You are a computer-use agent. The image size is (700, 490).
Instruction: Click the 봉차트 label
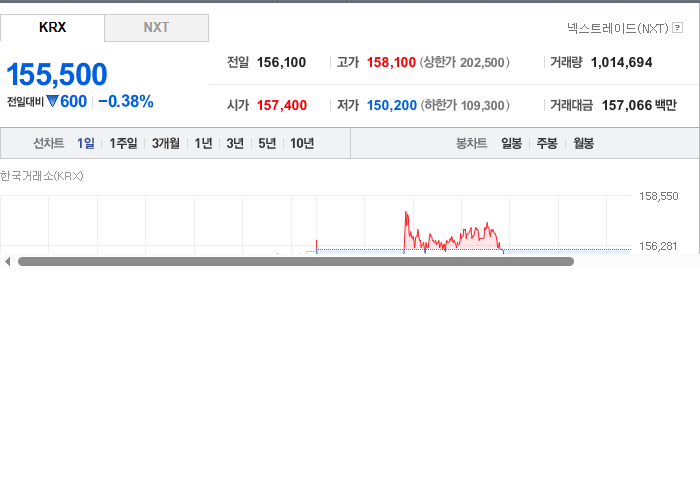(471, 143)
